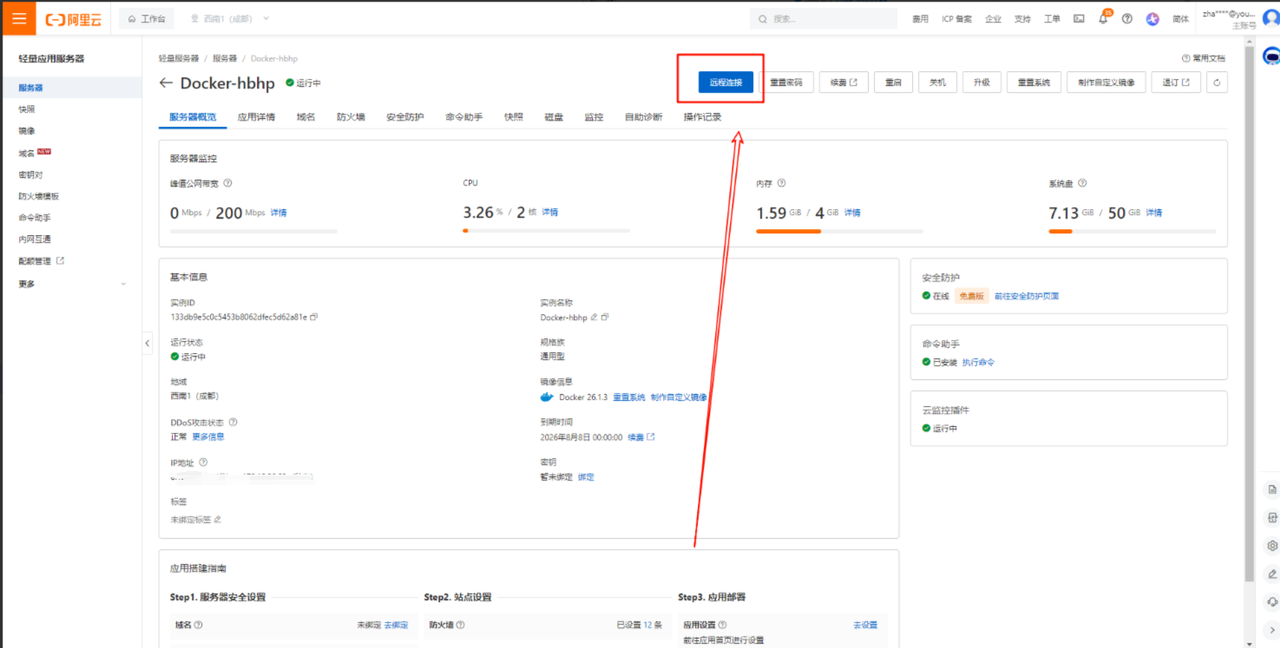Viewport: 1280px width, 648px height.
Task: Copy the instance ID using copy icon
Action: (x=314, y=317)
